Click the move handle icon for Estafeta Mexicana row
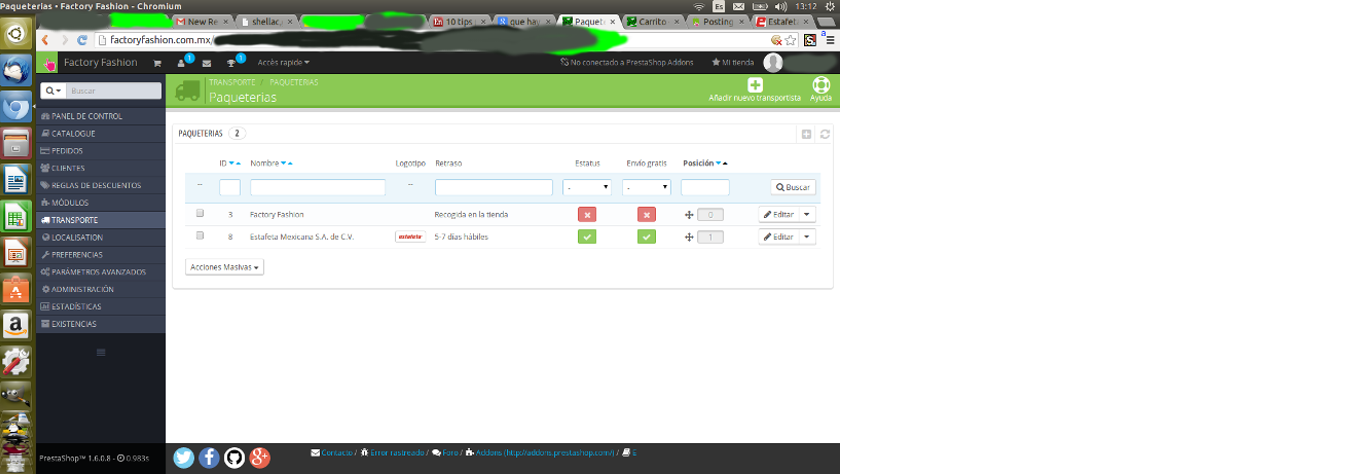This screenshot has width=1346, height=475. [689, 237]
